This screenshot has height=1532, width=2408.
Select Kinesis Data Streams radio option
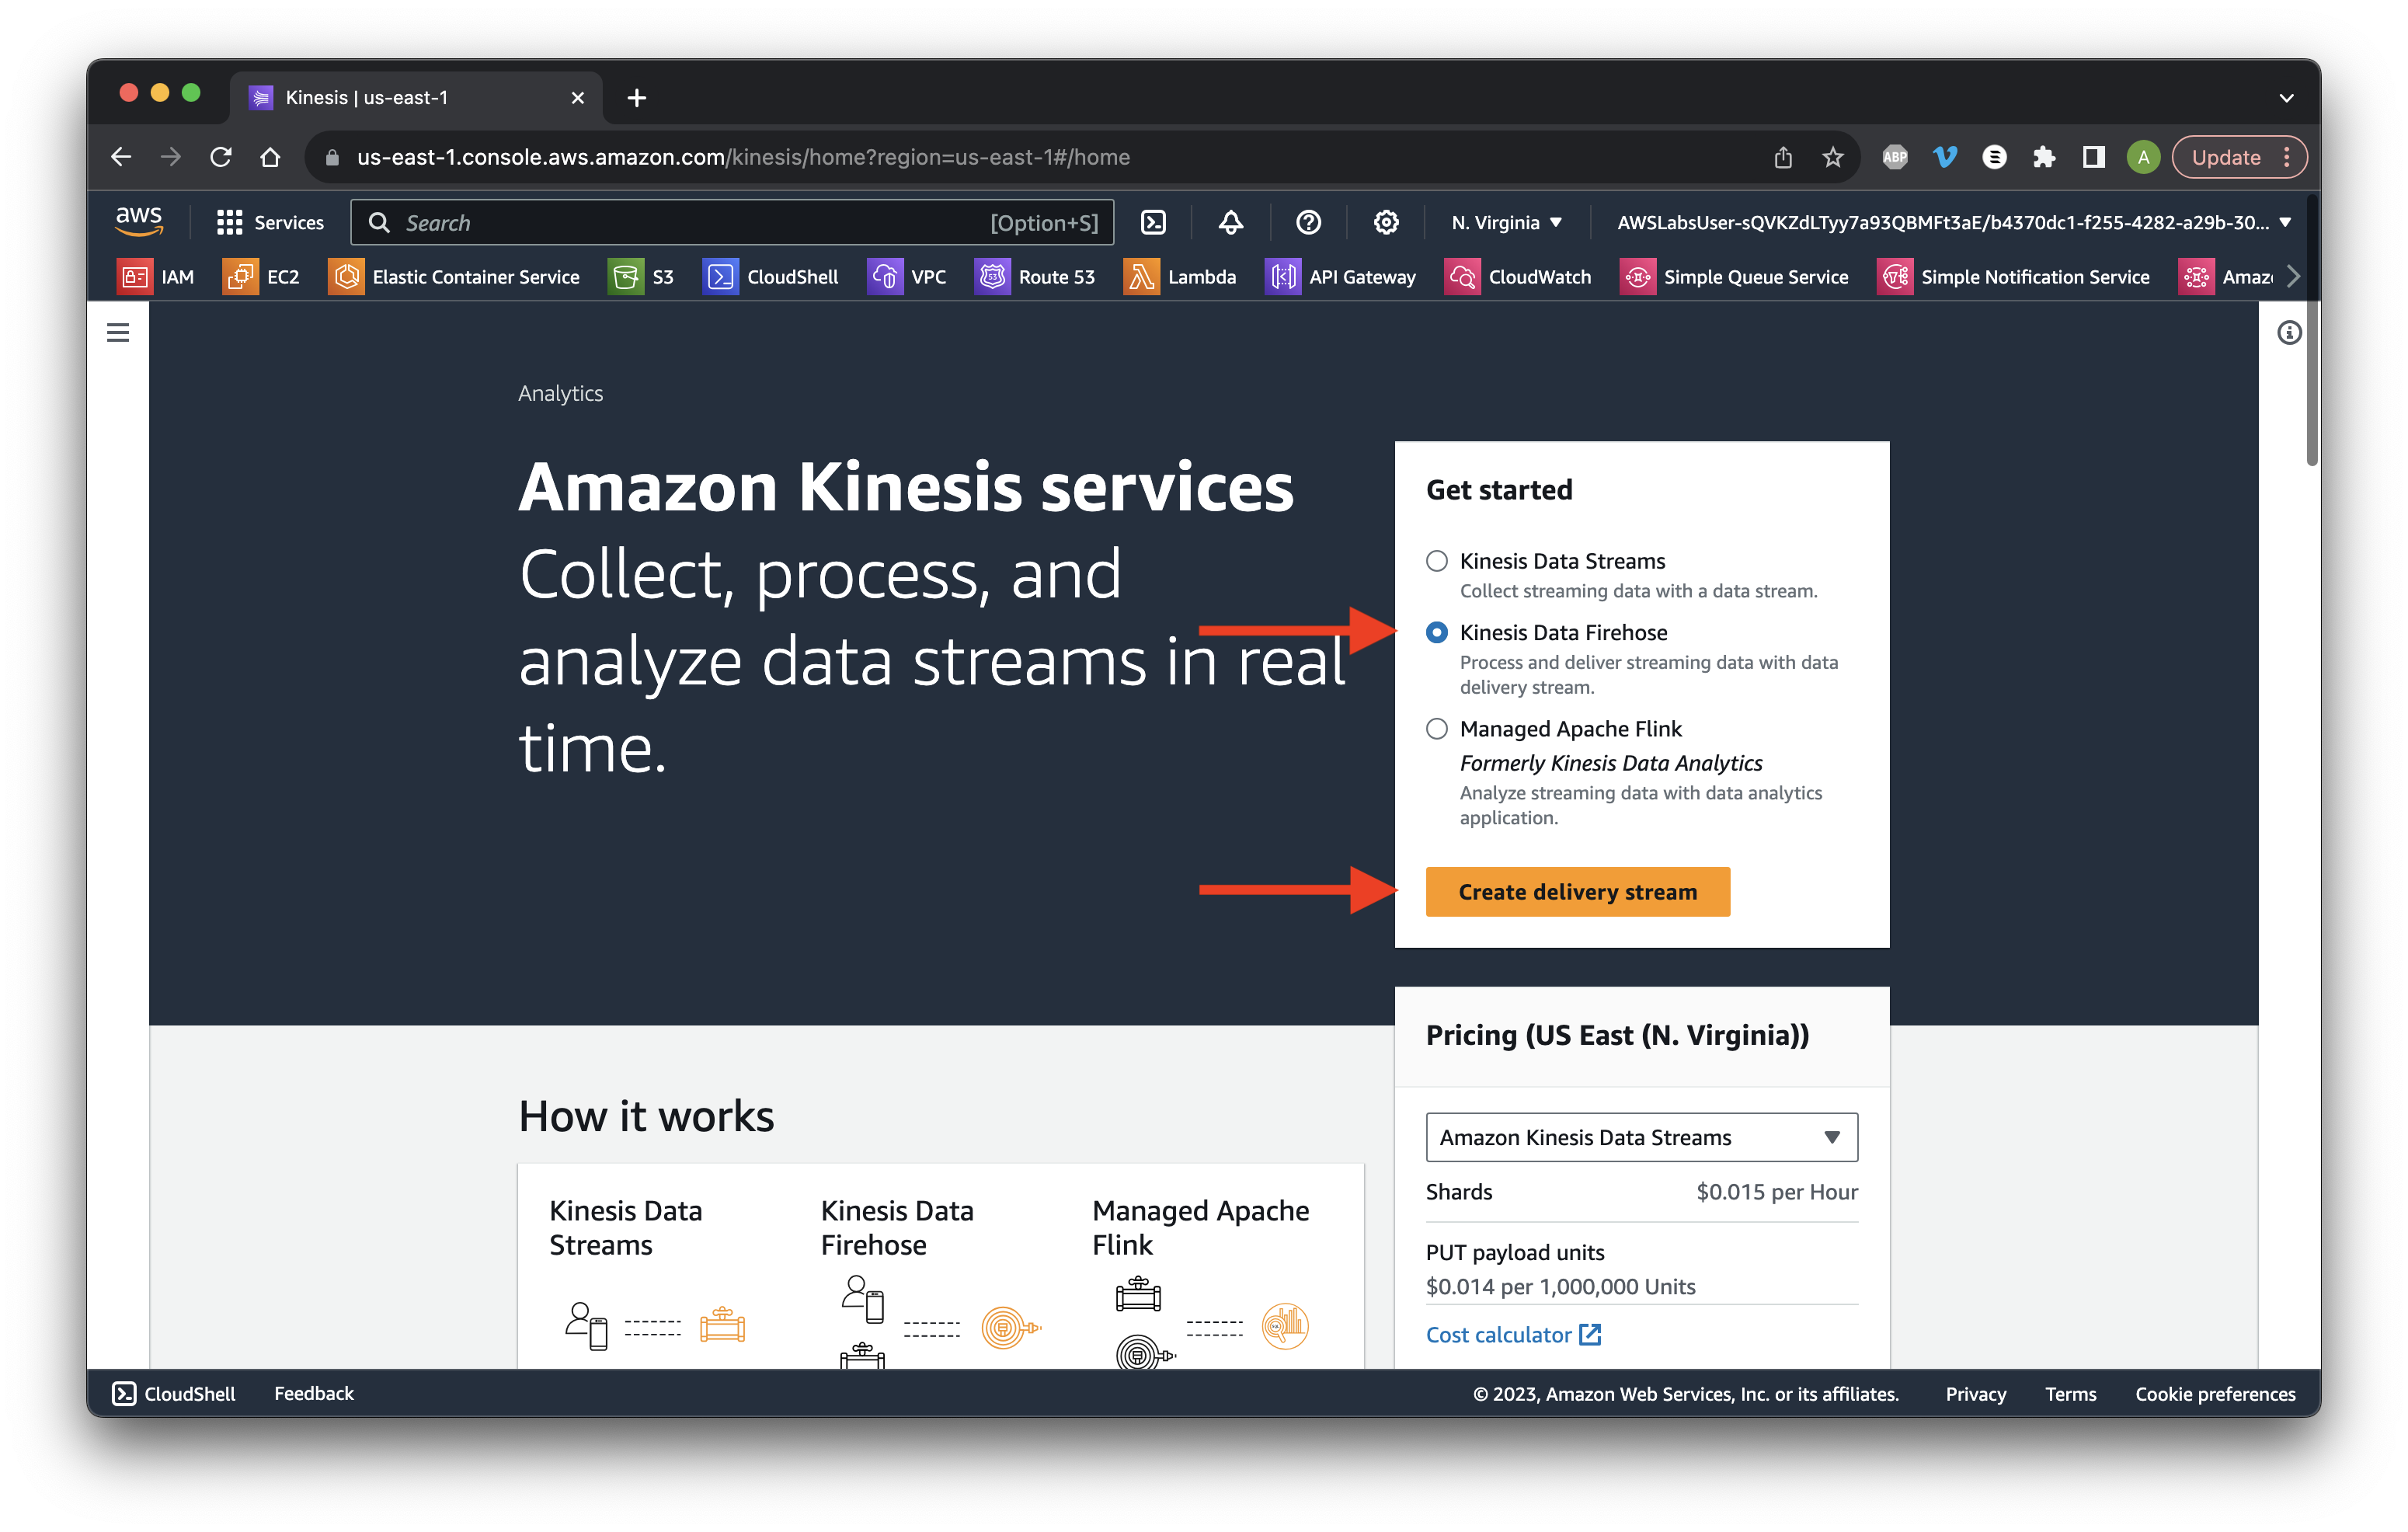(1437, 561)
